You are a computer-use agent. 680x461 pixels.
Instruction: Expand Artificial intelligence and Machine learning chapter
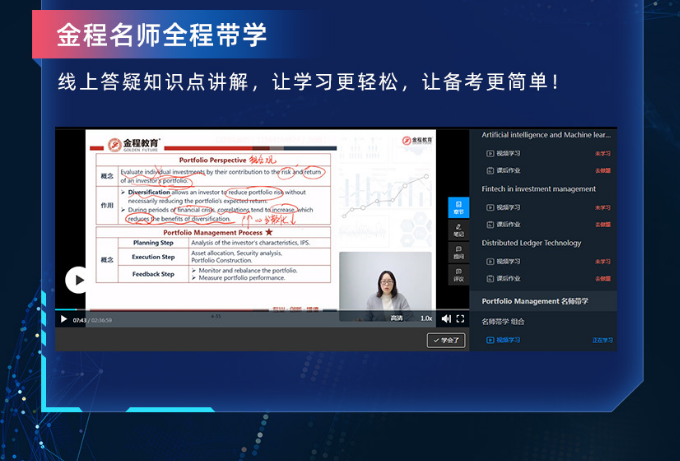tap(546, 135)
